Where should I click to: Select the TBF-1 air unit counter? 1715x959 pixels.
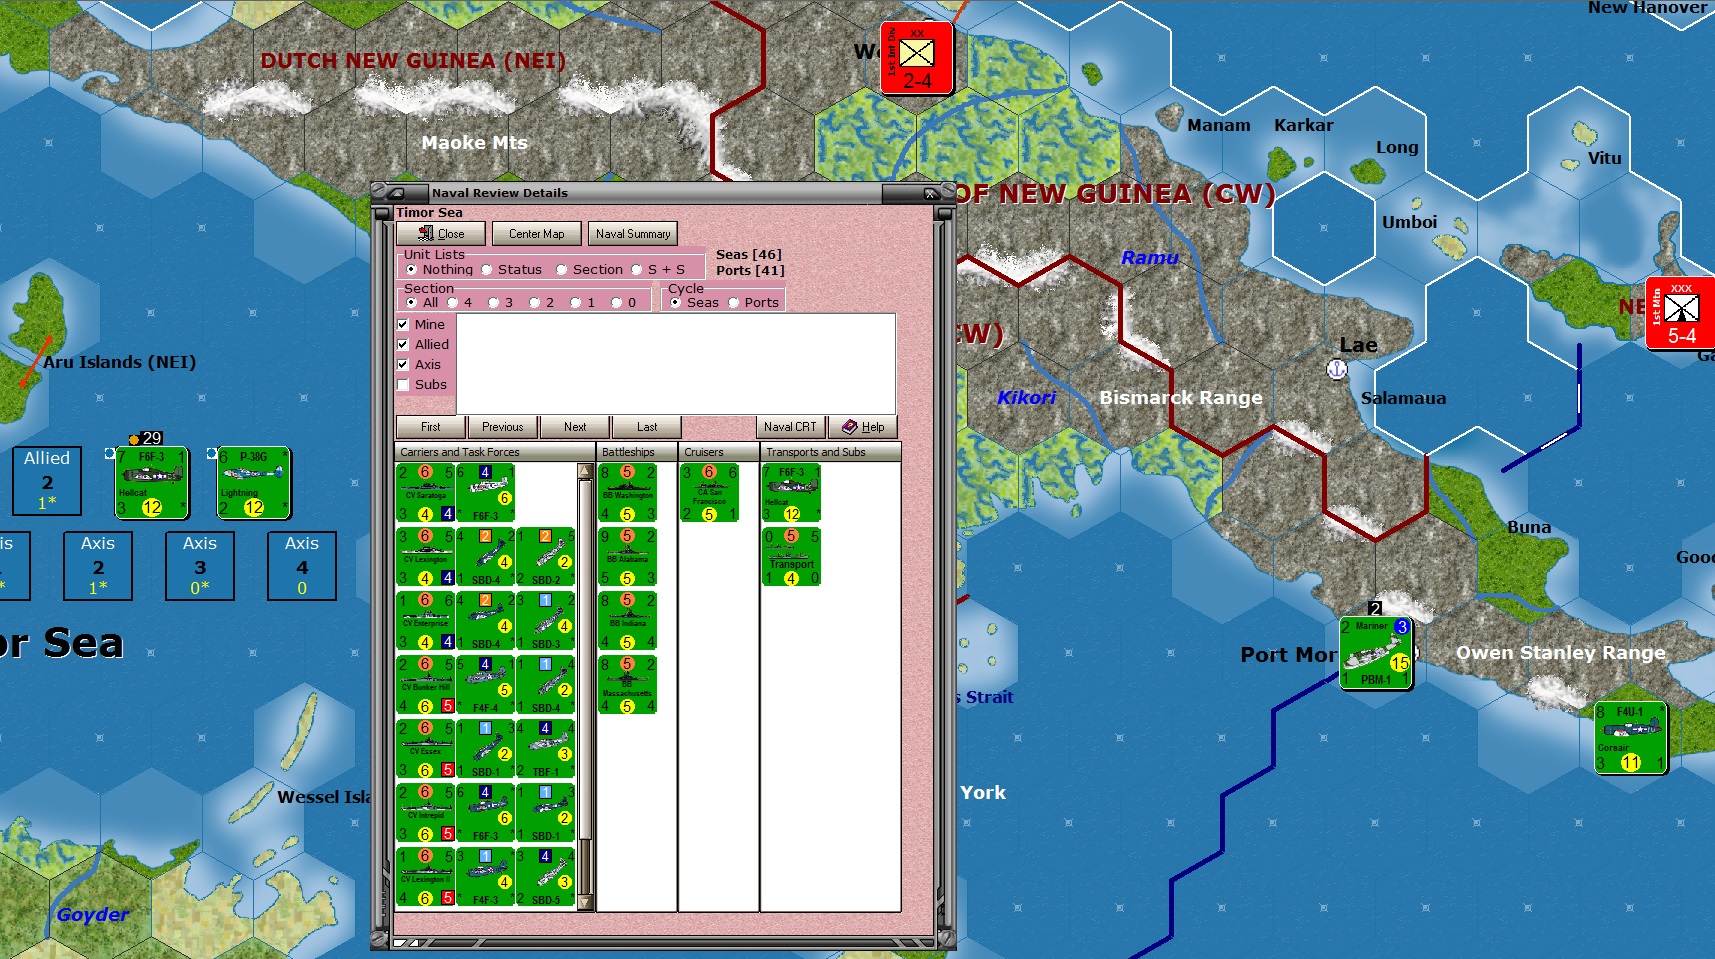click(546, 749)
